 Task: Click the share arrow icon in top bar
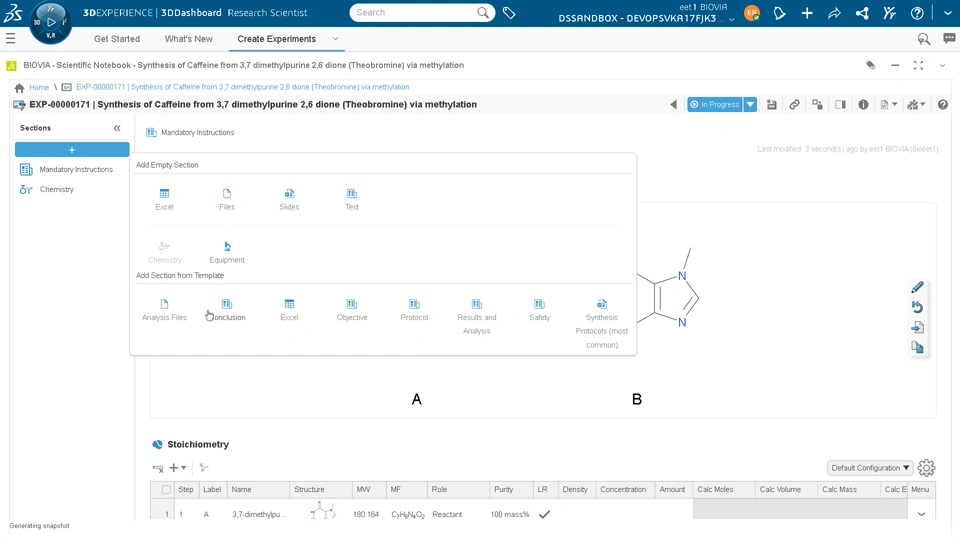coord(834,13)
